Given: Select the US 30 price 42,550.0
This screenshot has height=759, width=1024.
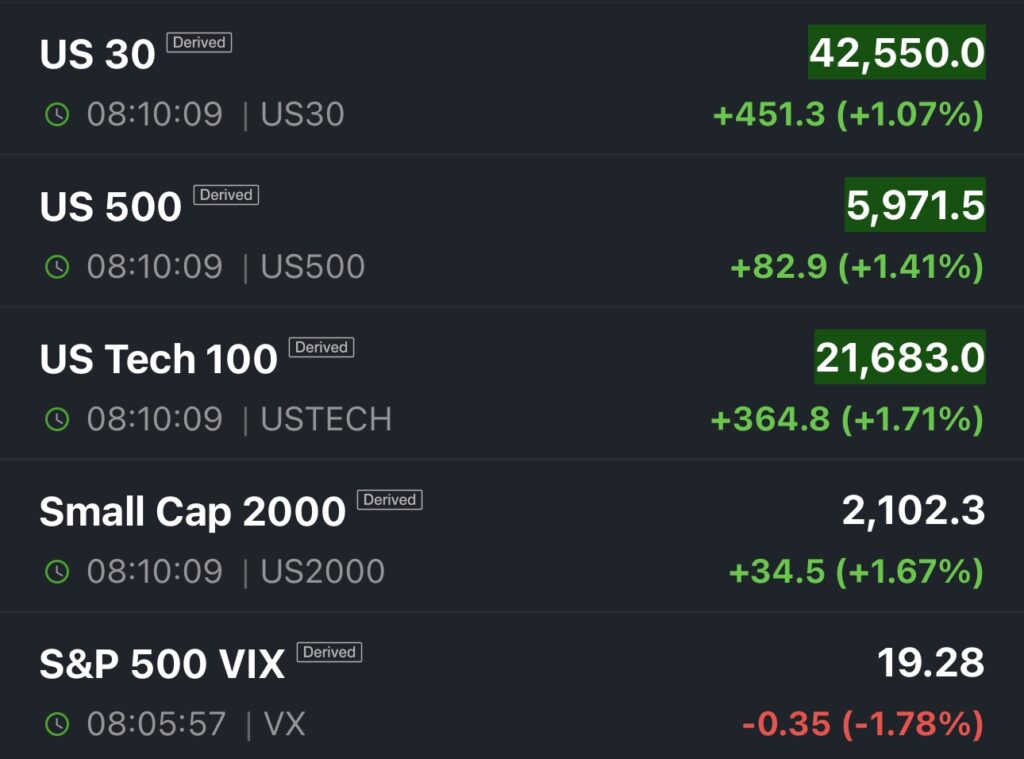Looking at the screenshot, I should click(x=897, y=53).
